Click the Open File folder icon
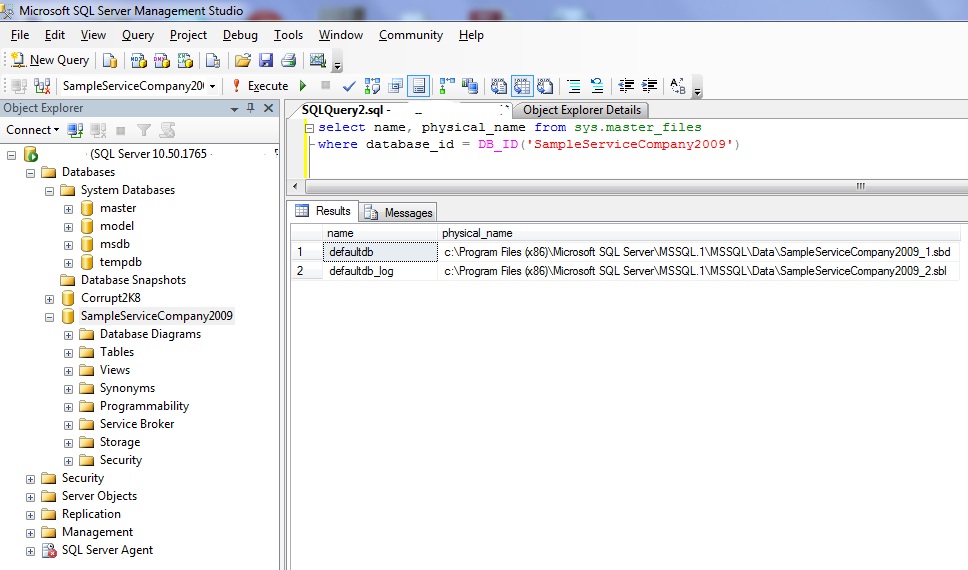The image size is (968, 570). [x=243, y=60]
